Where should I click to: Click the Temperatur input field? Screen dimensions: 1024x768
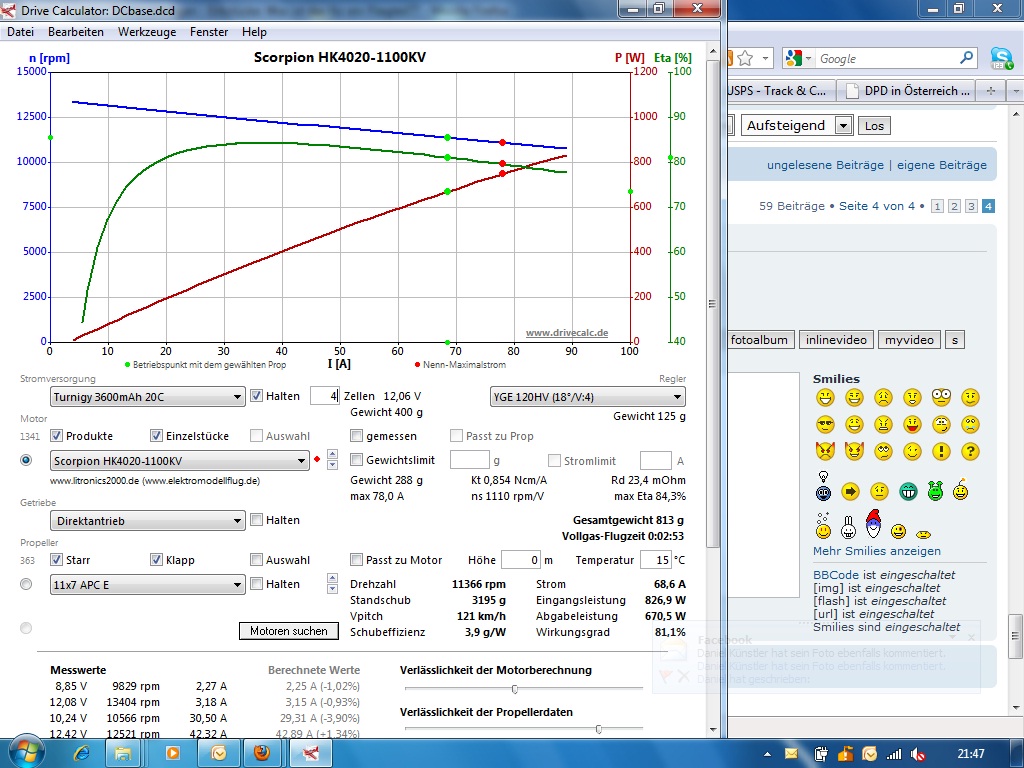click(x=655, y=560)
